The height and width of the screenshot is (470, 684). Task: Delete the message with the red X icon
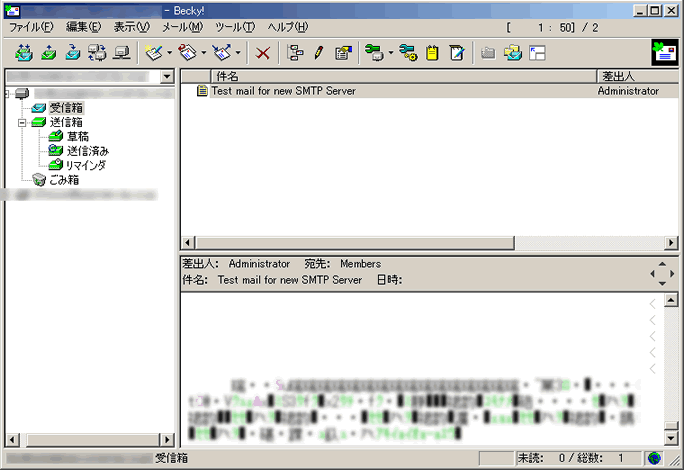[x=263, y=53]
